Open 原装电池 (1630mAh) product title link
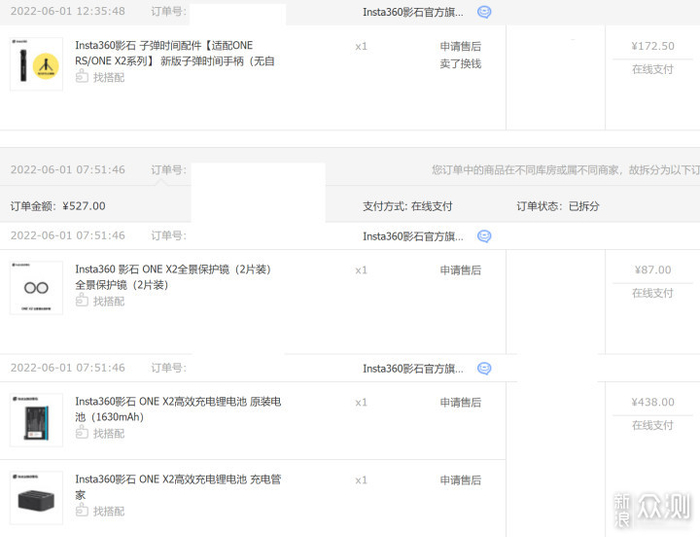The width and height of the screenshot is (700, 537). (x=177, y=409)
